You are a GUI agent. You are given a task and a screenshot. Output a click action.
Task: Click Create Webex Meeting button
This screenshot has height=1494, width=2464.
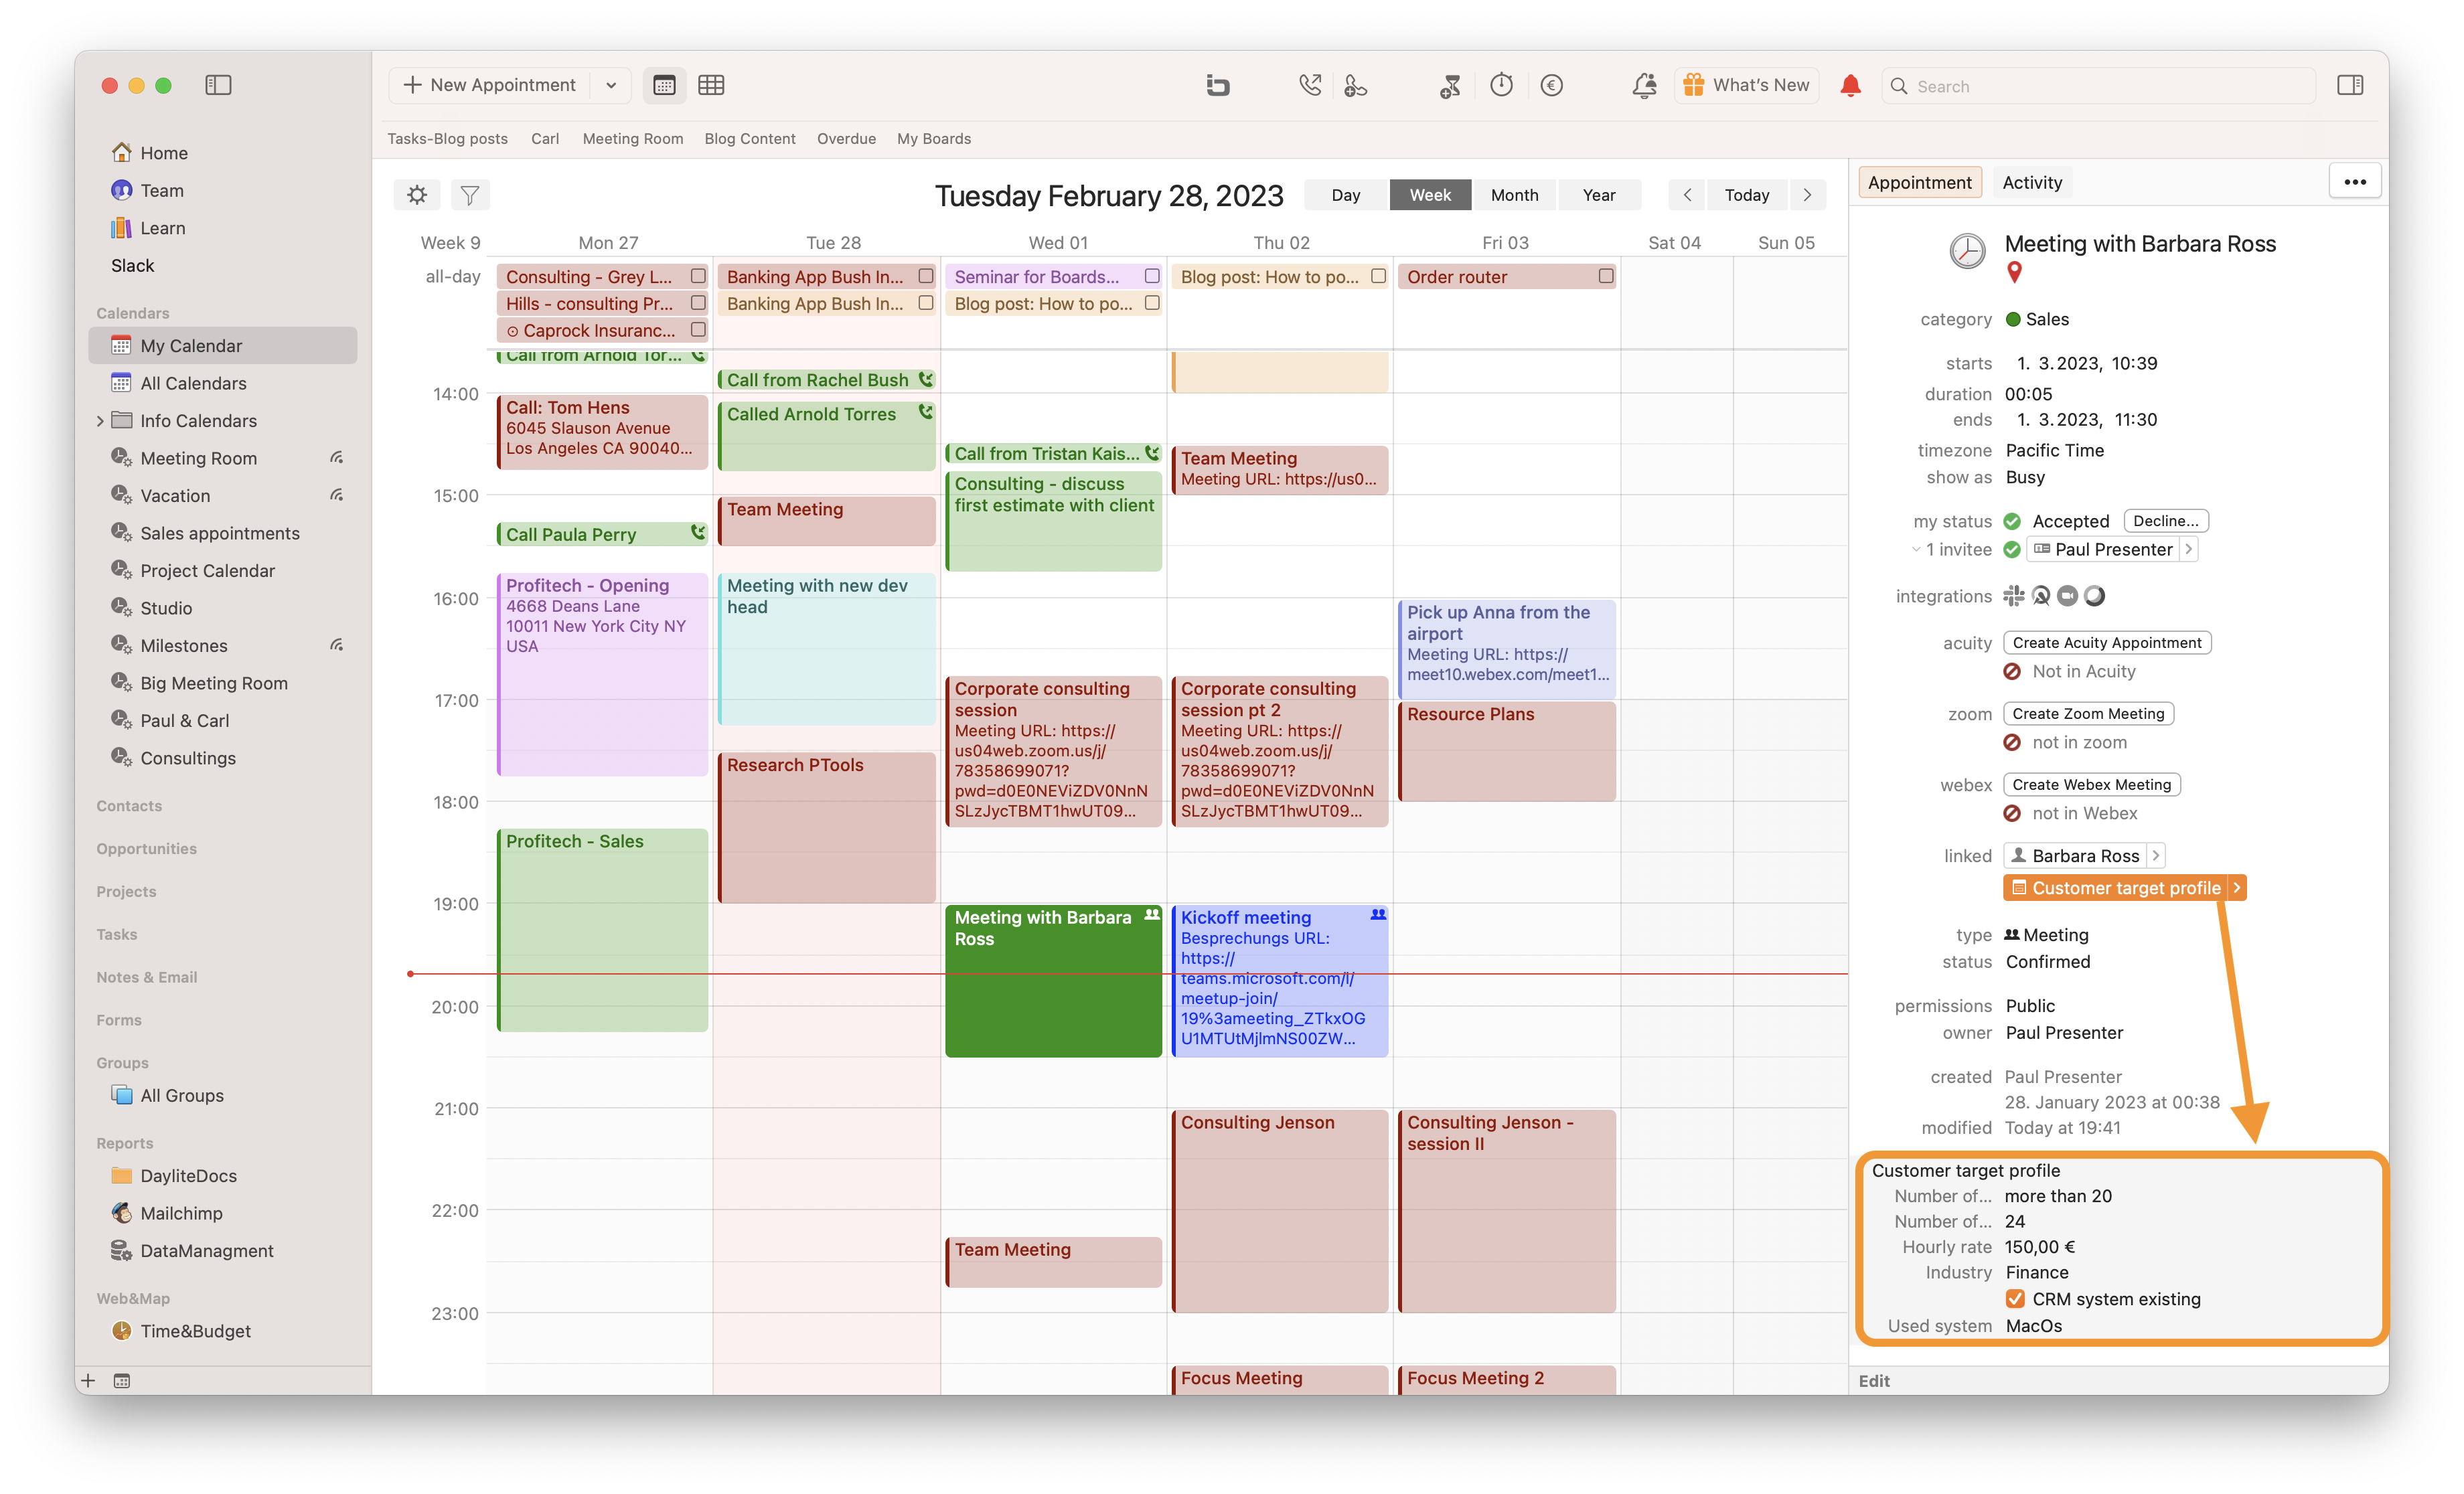(2091, 784)
